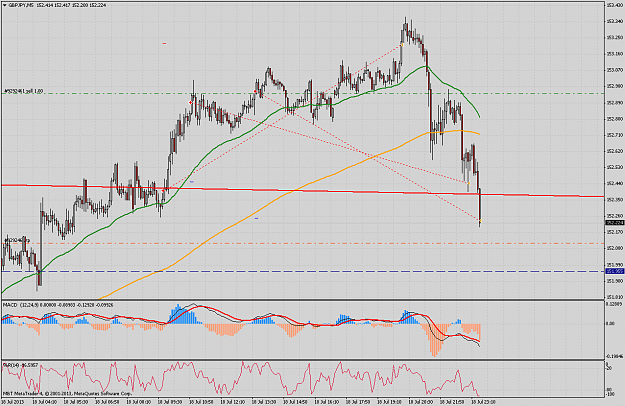Click the 10 Jul 12:10 time axis label
Image resolution: width=625 pixels, height=406 pixels.
pos(232,402)
